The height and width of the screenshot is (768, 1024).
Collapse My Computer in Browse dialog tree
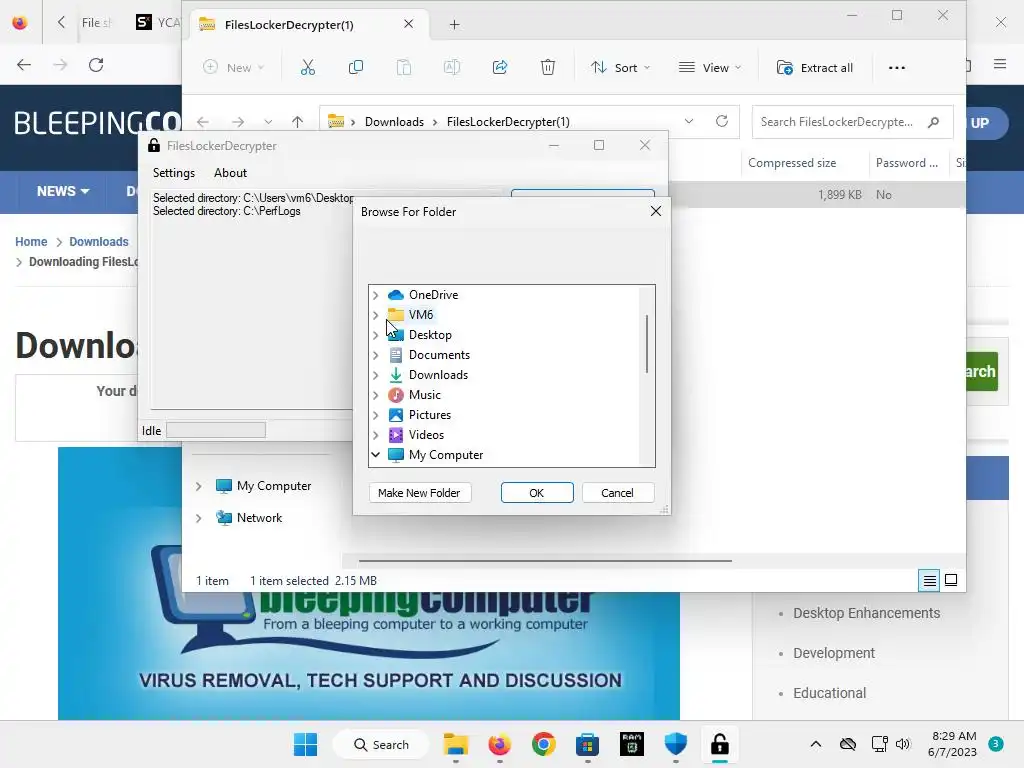376,455
